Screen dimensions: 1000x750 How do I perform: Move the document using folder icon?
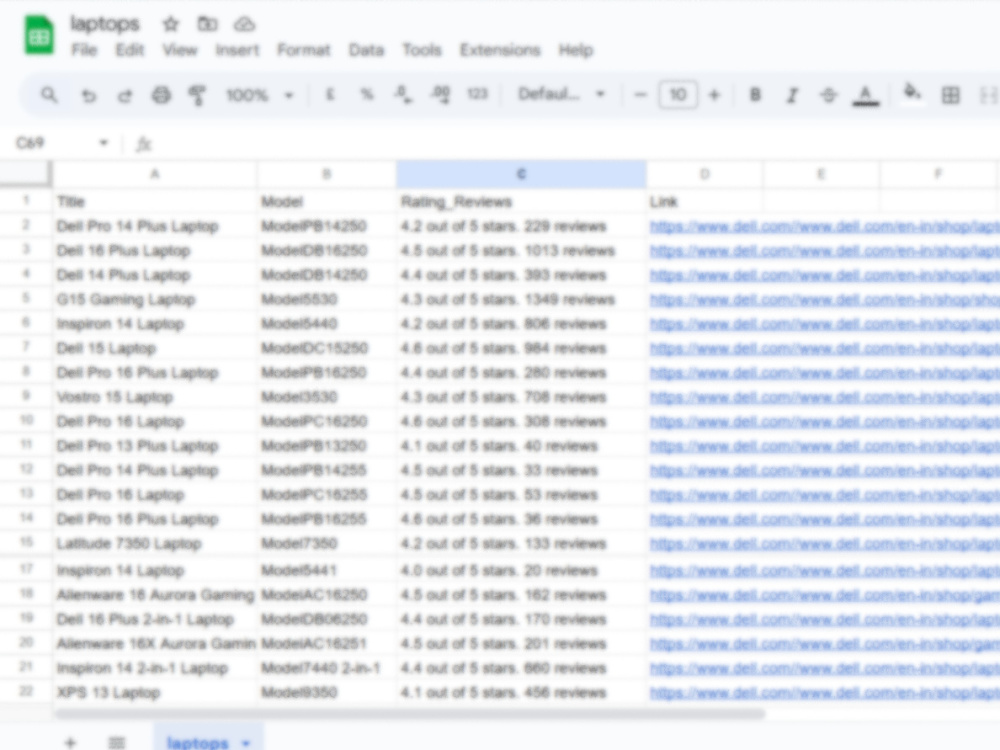[207, 24]
